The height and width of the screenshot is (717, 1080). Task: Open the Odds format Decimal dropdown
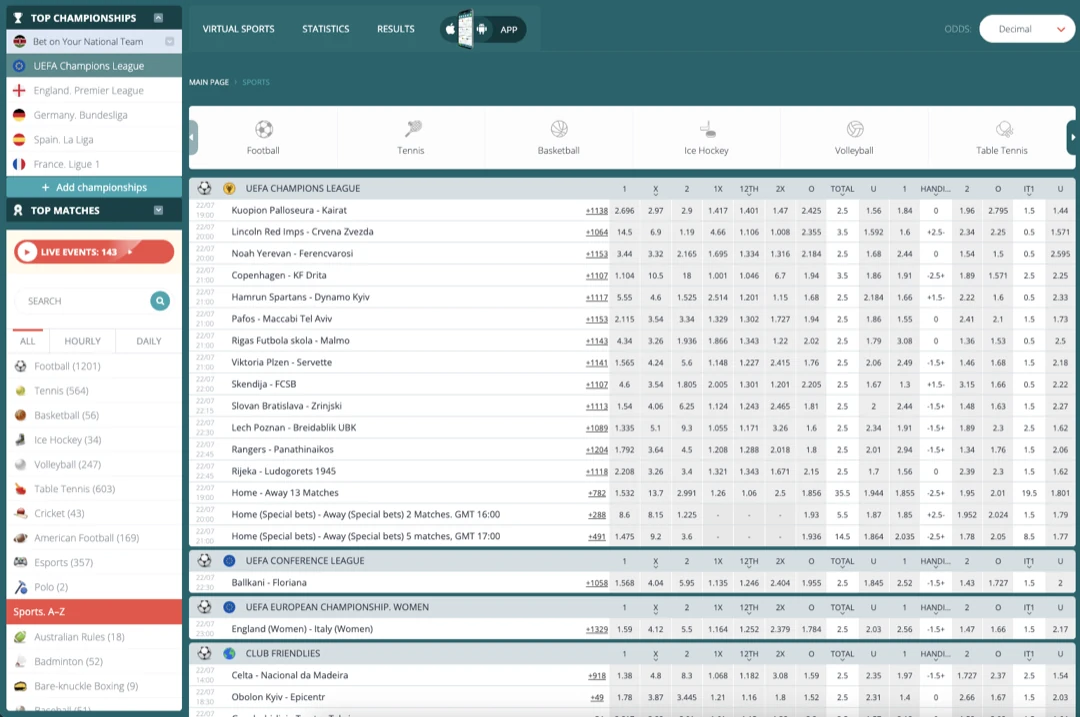click(x=1026, y=29)
